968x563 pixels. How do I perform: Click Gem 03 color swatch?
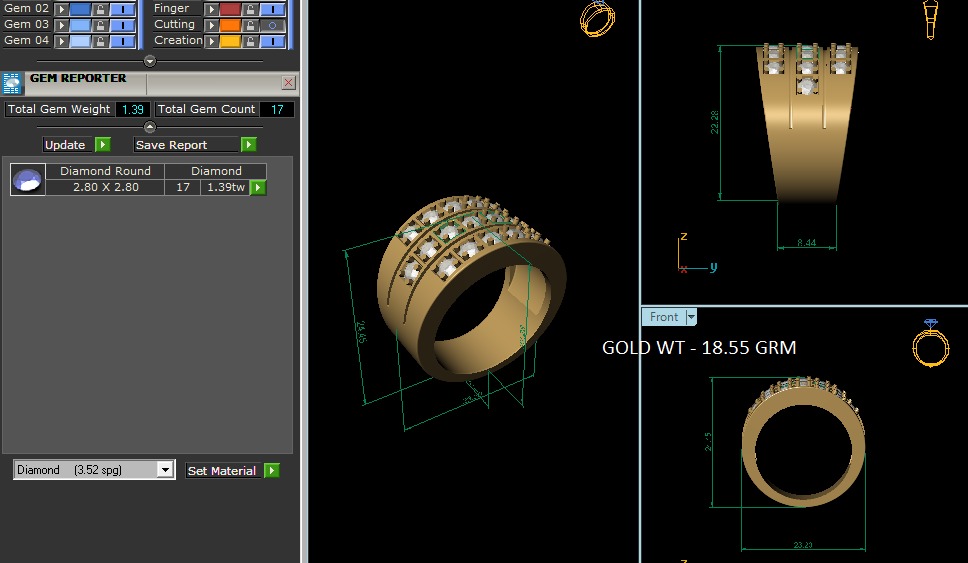point(80,25)
